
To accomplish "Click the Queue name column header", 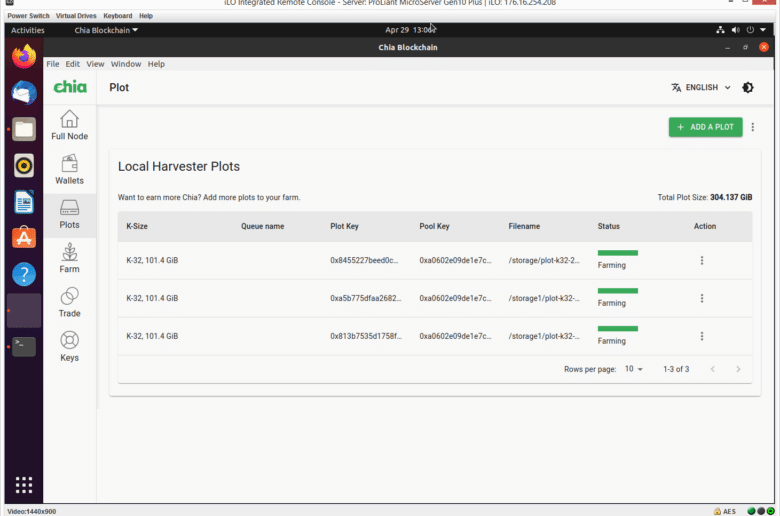I will tap(263, 226).
